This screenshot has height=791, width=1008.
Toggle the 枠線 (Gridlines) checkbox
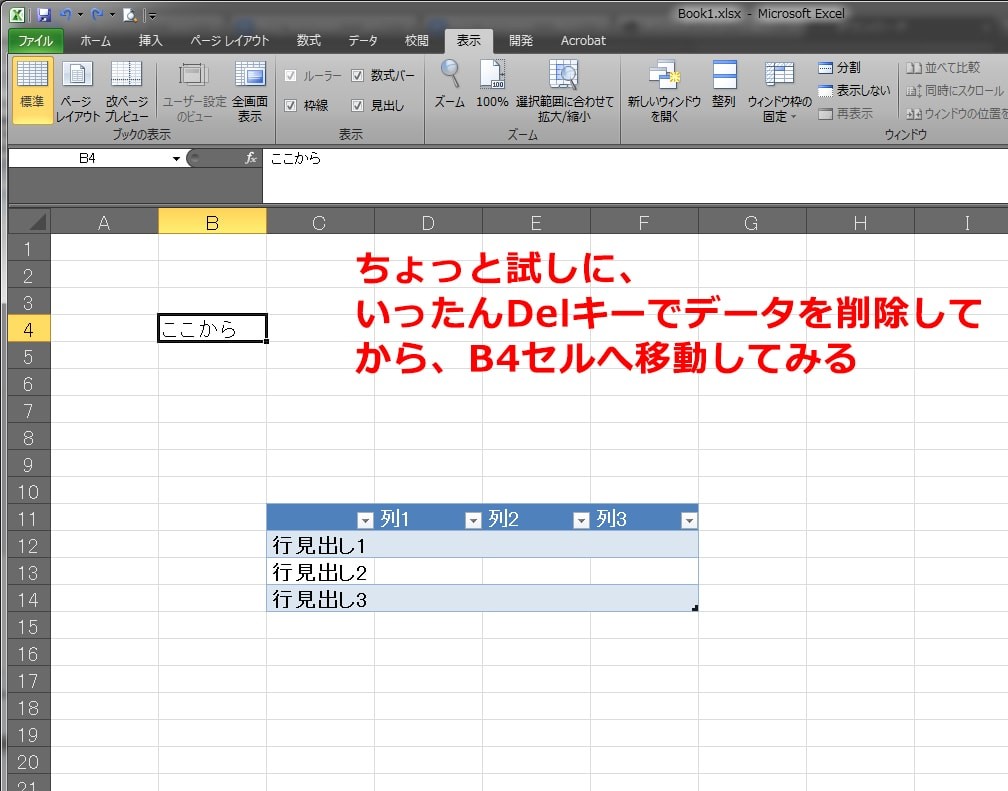click(x=292, y=104)
